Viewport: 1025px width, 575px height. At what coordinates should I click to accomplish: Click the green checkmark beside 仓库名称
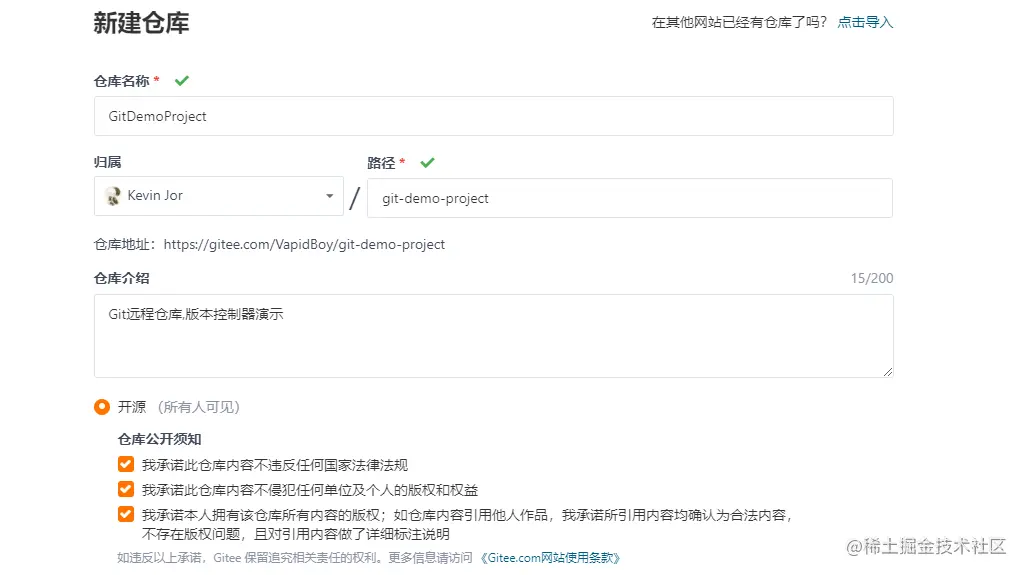click(182, 81)
